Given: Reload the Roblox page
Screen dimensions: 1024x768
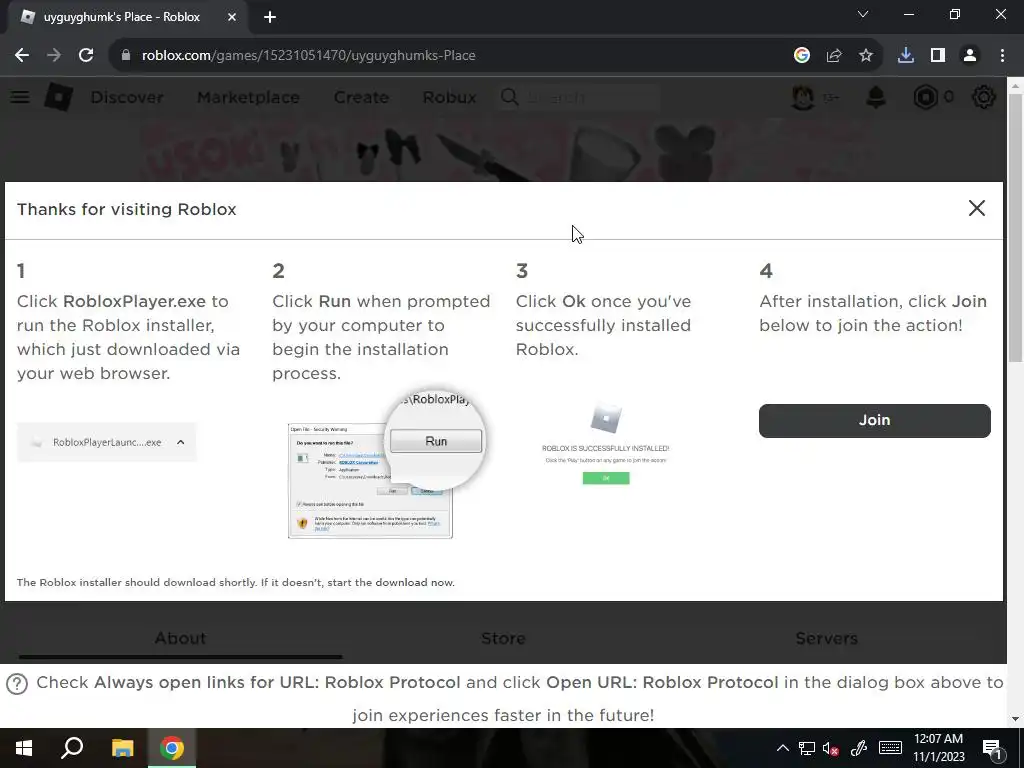Looking at the screenshot, I should point(86,56).
